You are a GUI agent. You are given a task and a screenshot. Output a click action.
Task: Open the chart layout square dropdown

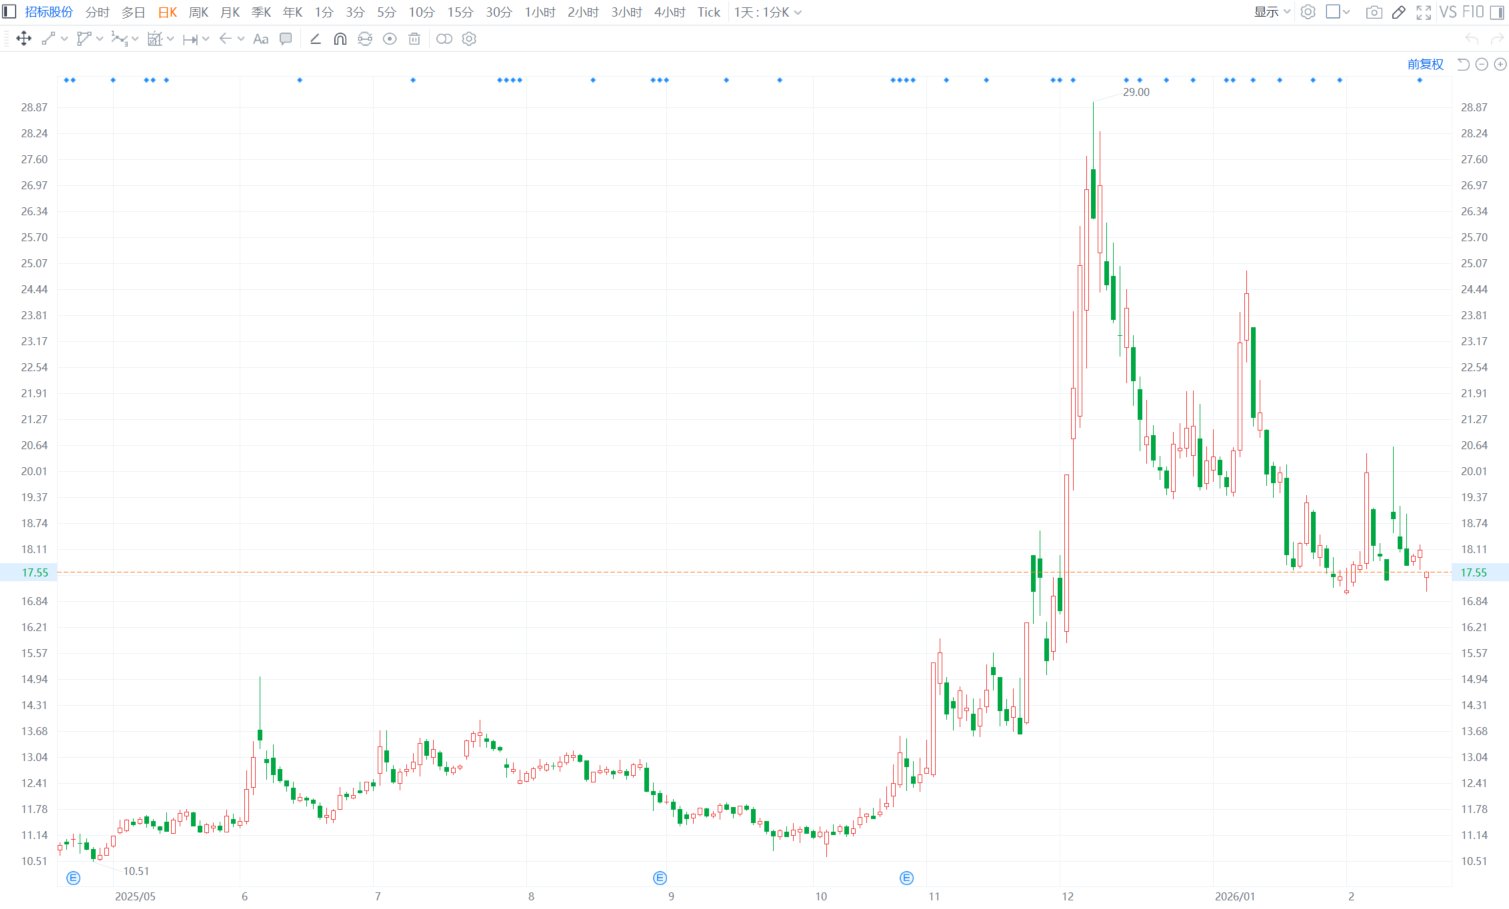[x=1338, y=12]
